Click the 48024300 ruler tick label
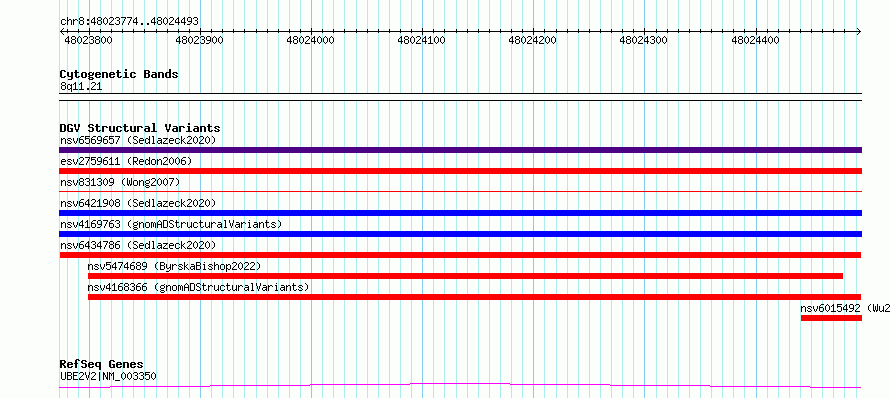Viewport: 890px width, 398px height. click(x=644, y=41)
